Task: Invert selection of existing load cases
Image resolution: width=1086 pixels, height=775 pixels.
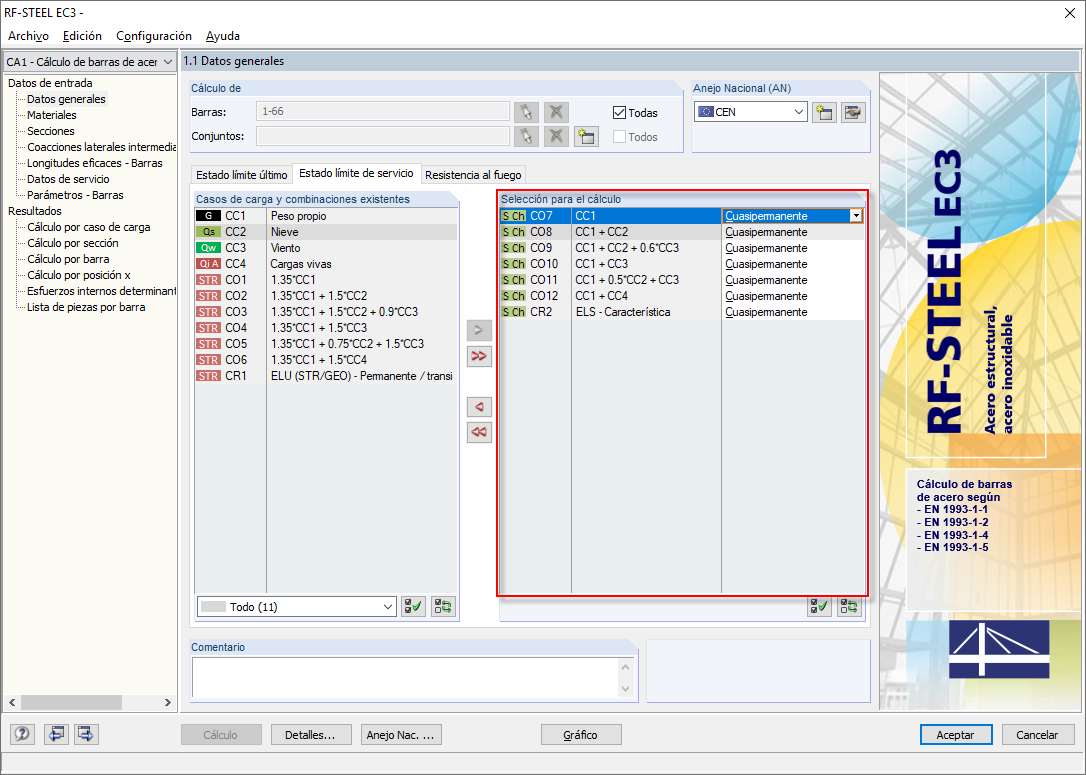Action: (x=443, y=607)
